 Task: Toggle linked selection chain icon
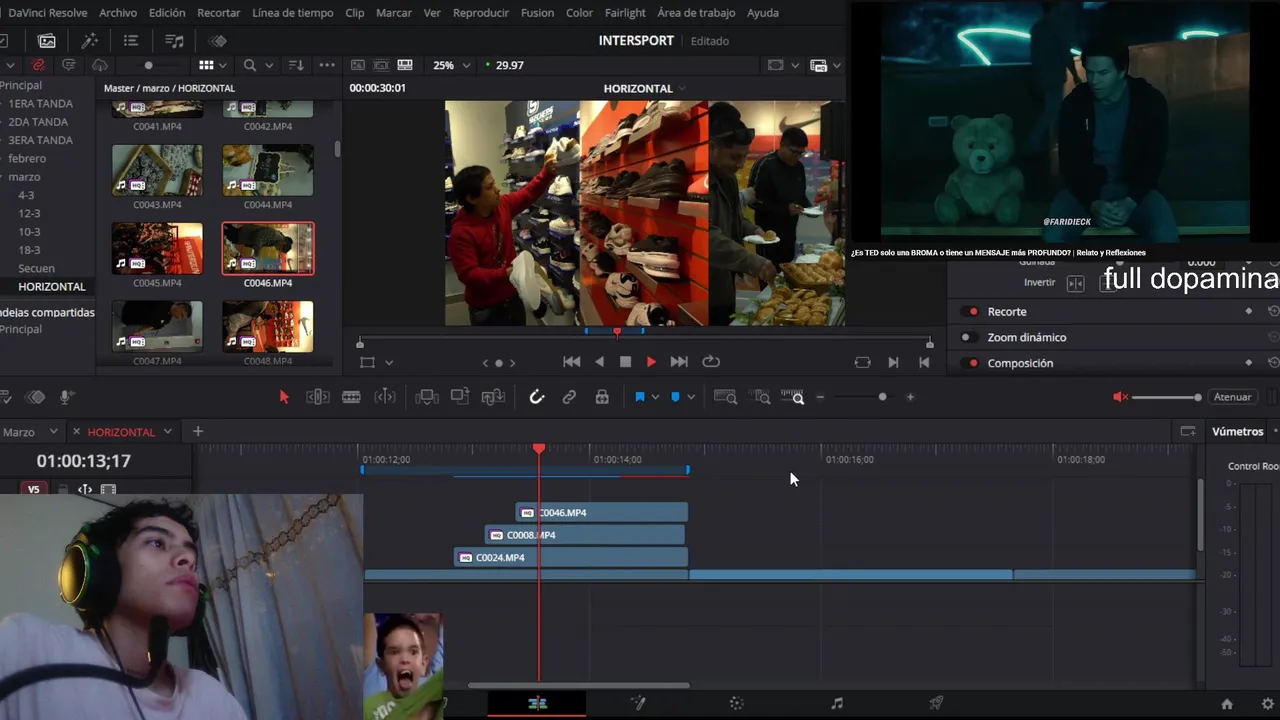pyautogui.click(x=569, y=397)
